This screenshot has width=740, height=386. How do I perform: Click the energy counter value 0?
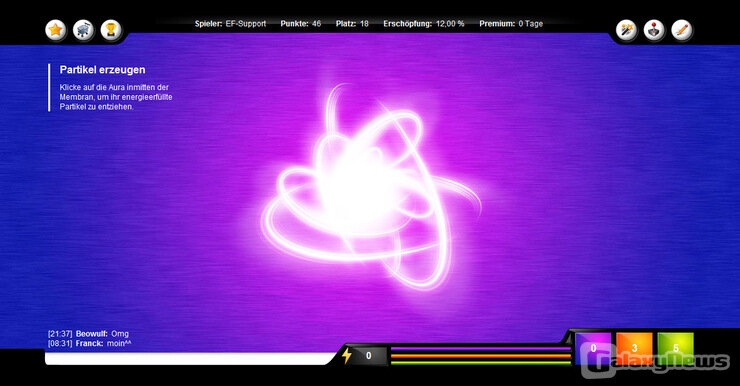[369, 355]
